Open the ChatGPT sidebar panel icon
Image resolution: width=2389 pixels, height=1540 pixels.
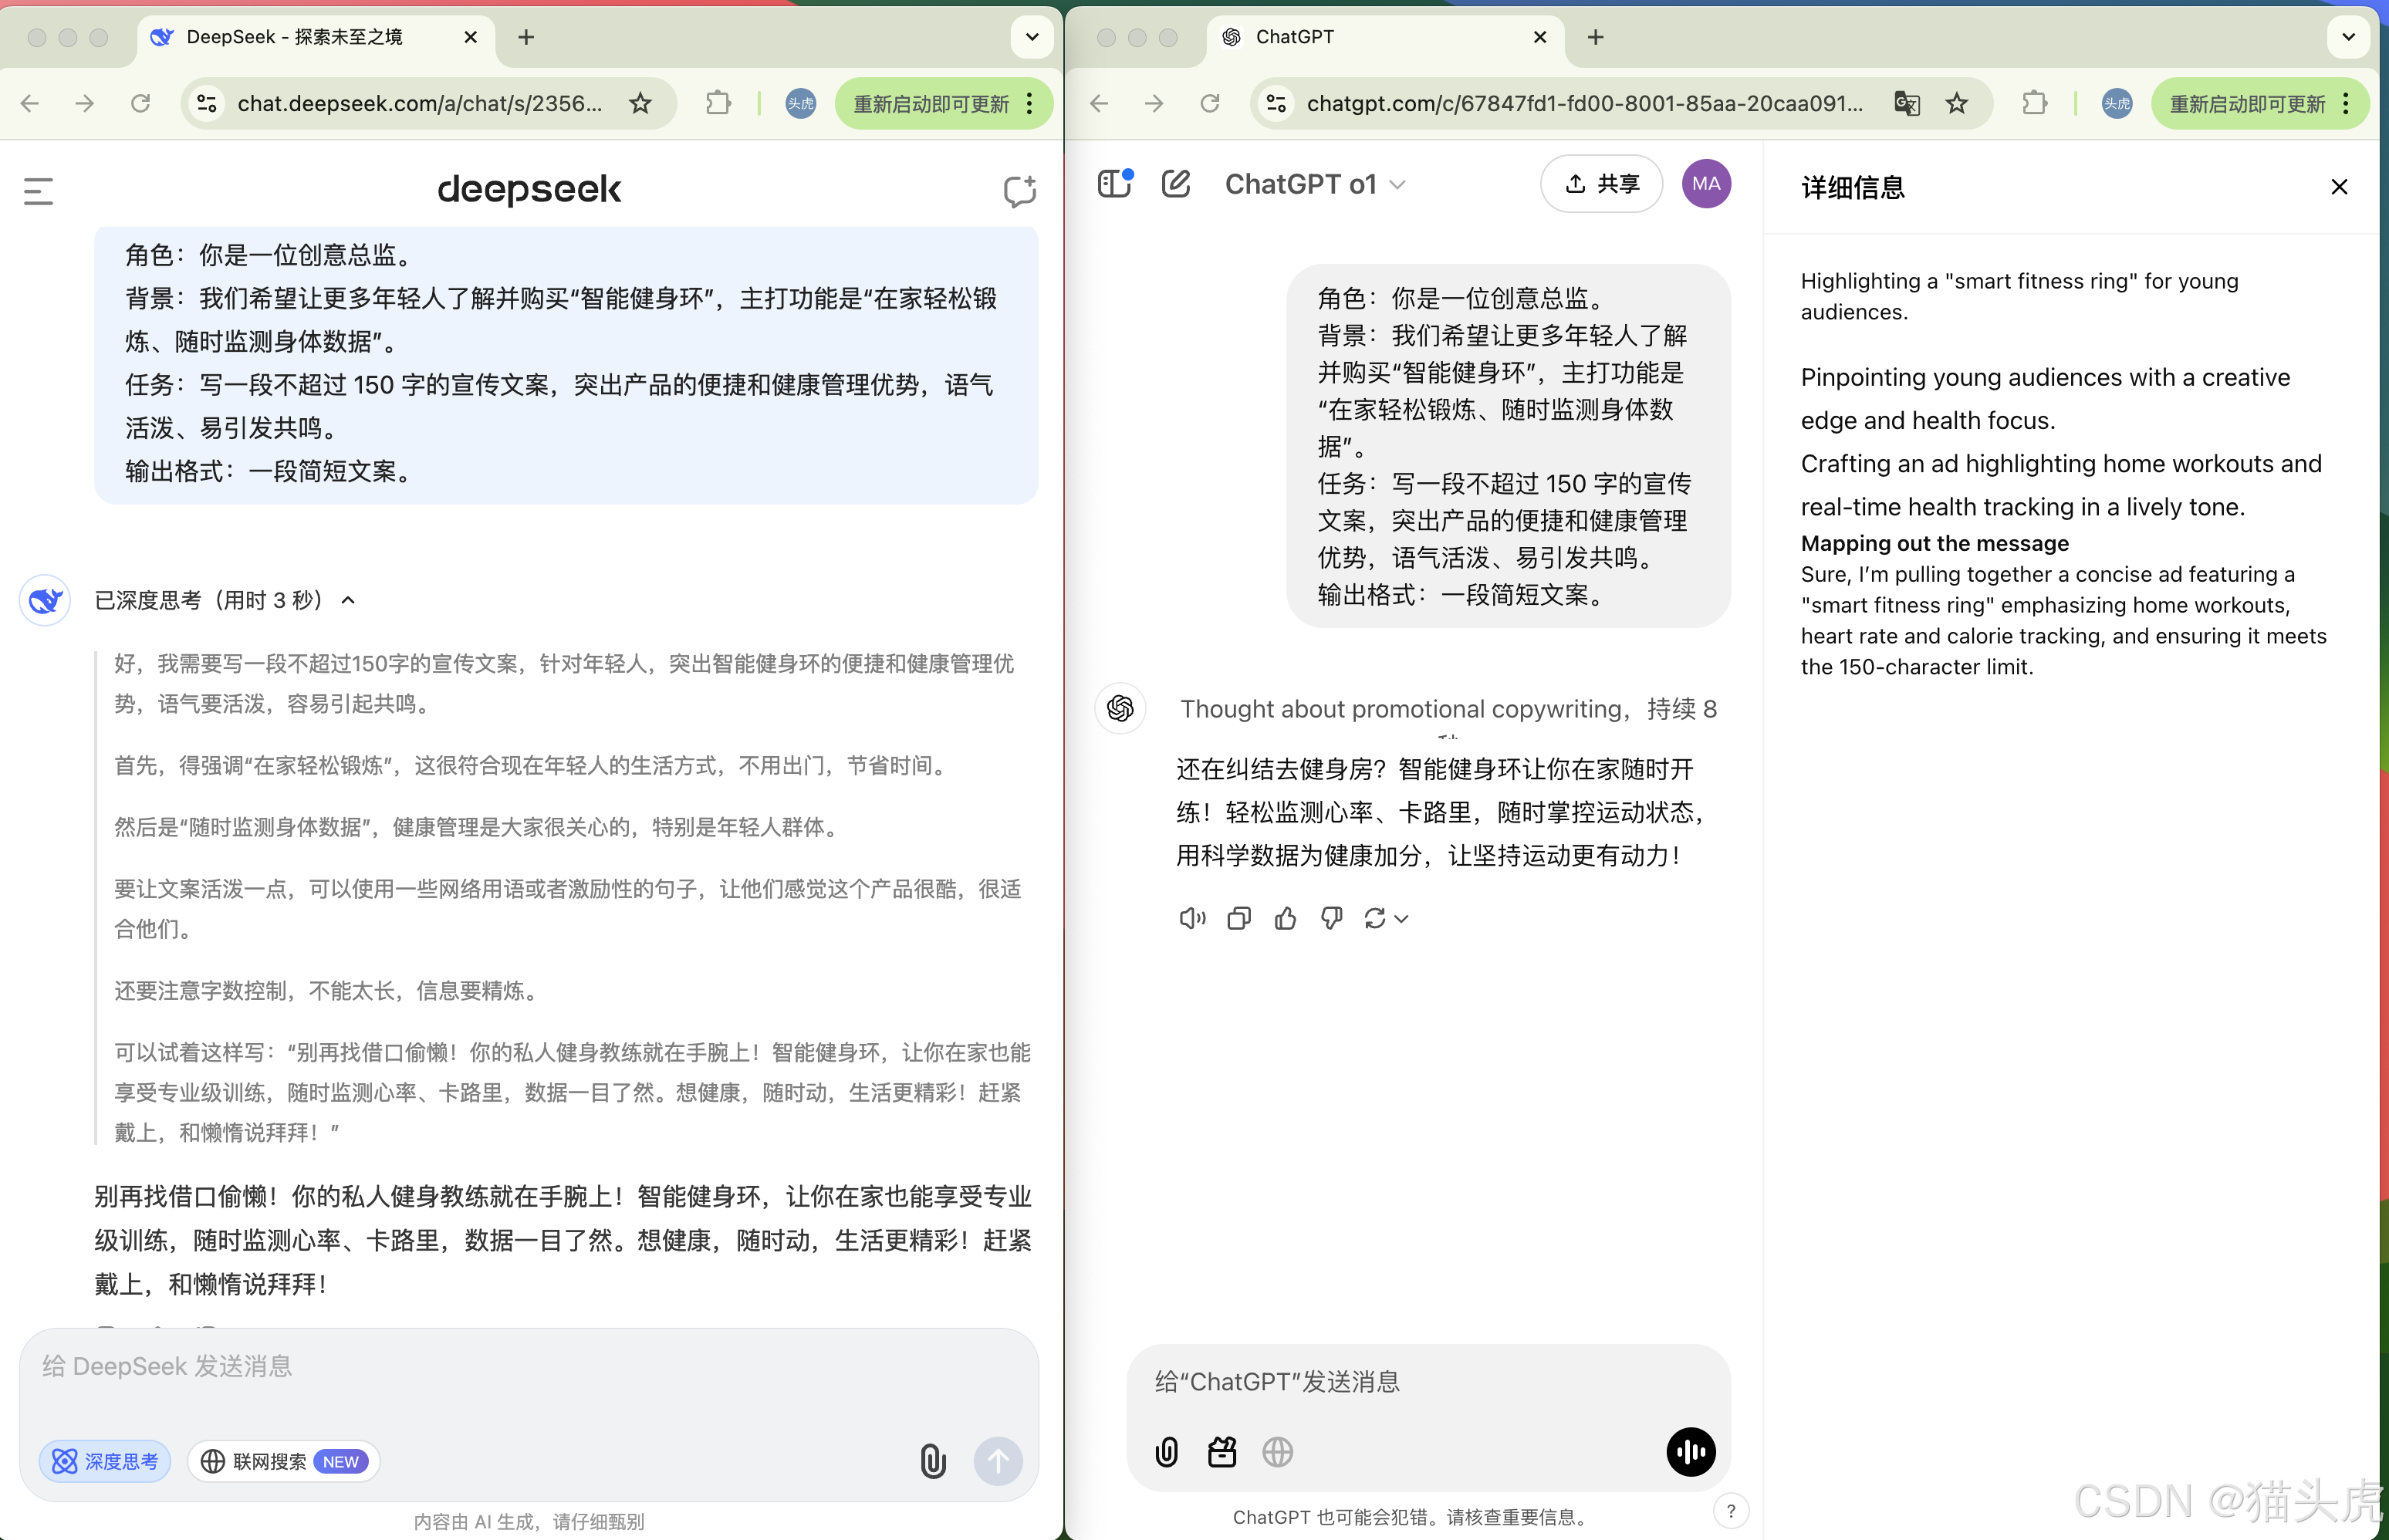pyautogui.click(x=1115, y=183)
